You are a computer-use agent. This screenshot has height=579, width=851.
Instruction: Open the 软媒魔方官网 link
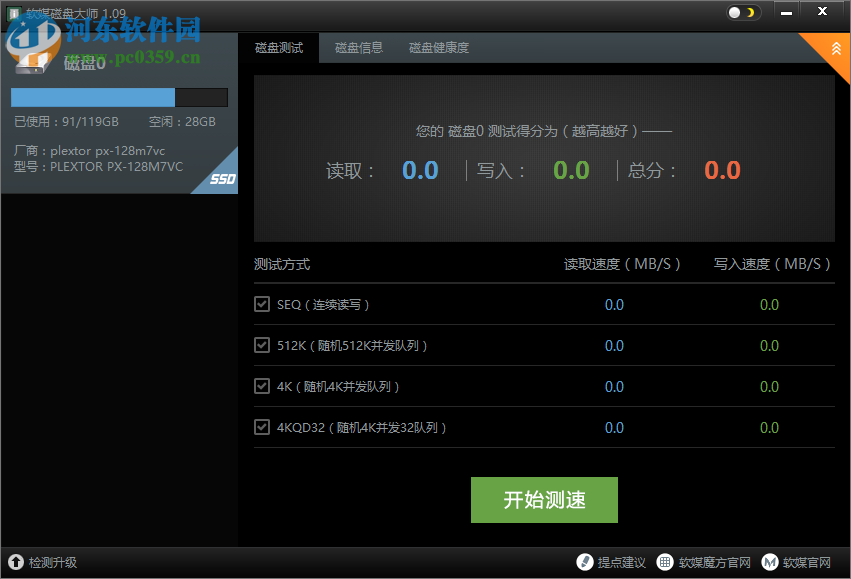[714, 563]
